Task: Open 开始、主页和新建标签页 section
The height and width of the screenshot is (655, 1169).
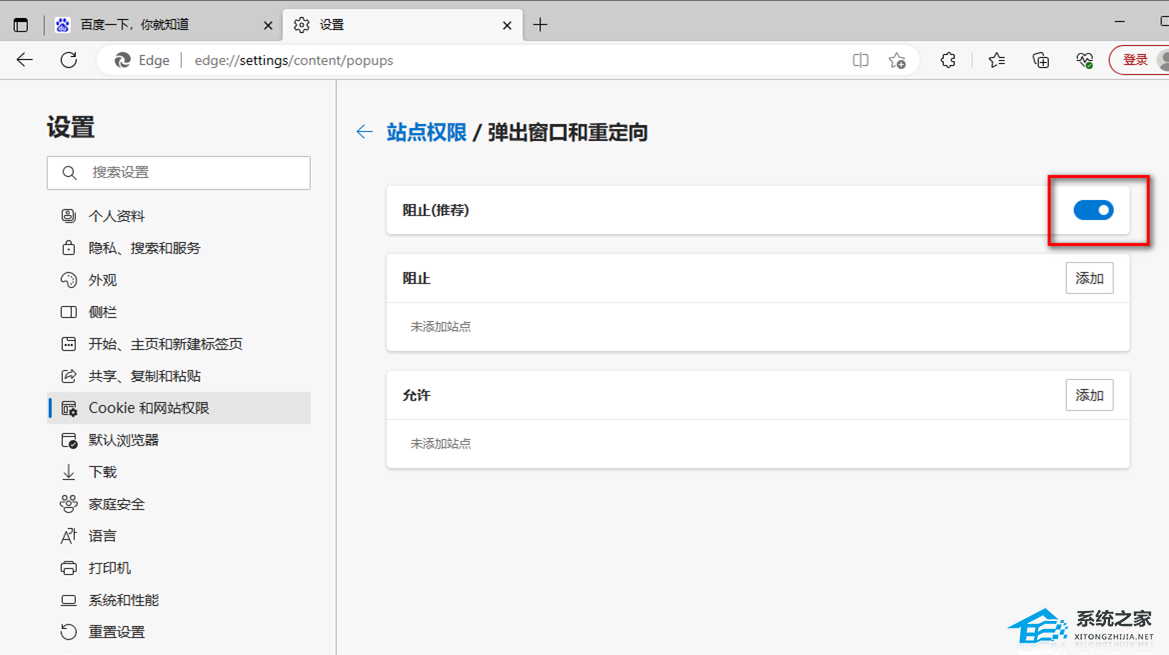Action: click(x=179, y=344)
